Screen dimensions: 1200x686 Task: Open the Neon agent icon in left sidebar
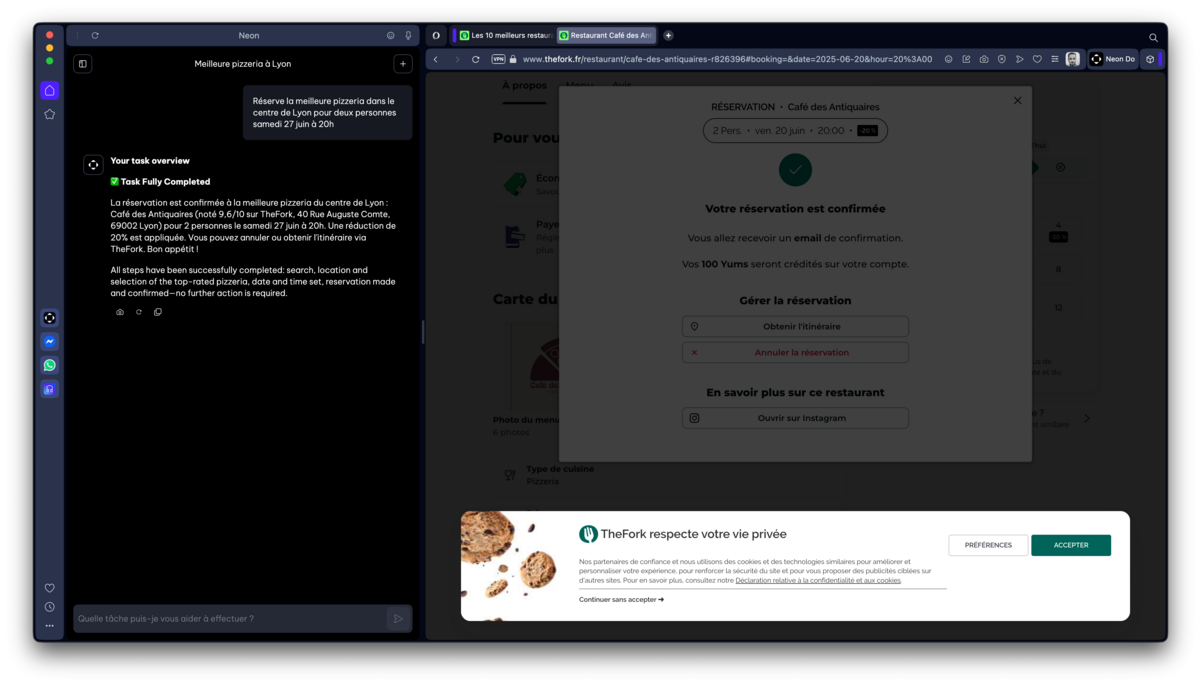tap(49, 318)
